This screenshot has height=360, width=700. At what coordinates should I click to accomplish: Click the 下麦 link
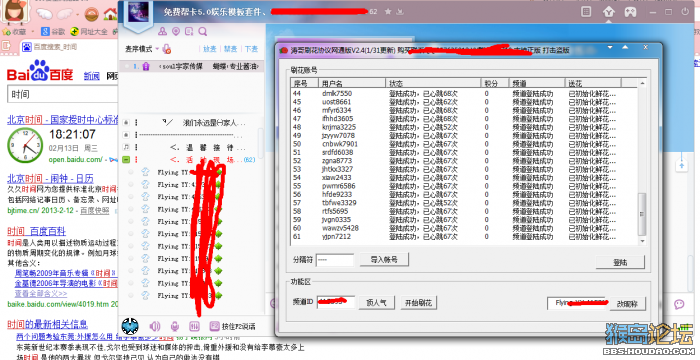click(251, 49)
